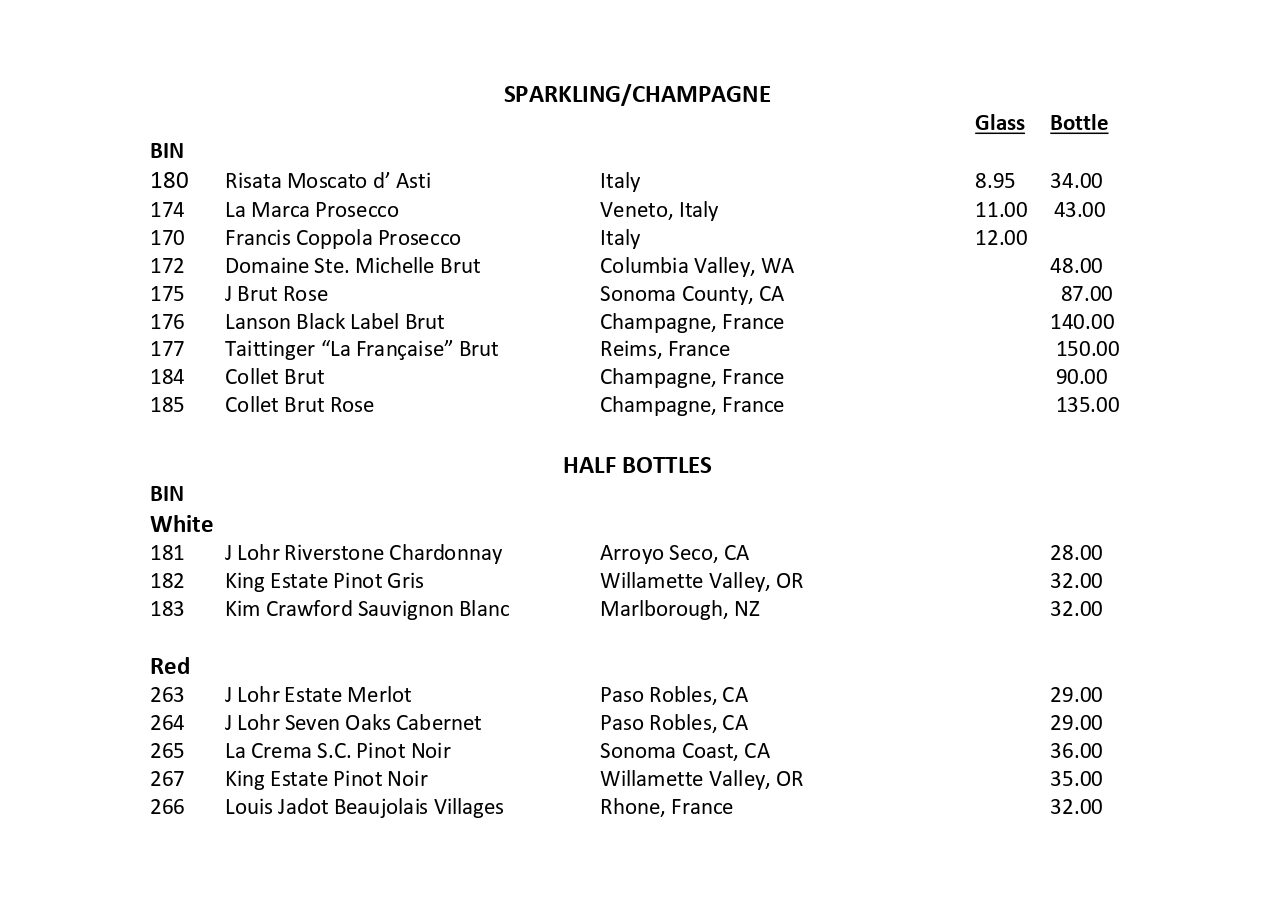Viewport: 1275px width, 902px height.
Task: Click Taittinger "La Française" Brut entry
Action: pyautogui.click(x=361, y=349)
